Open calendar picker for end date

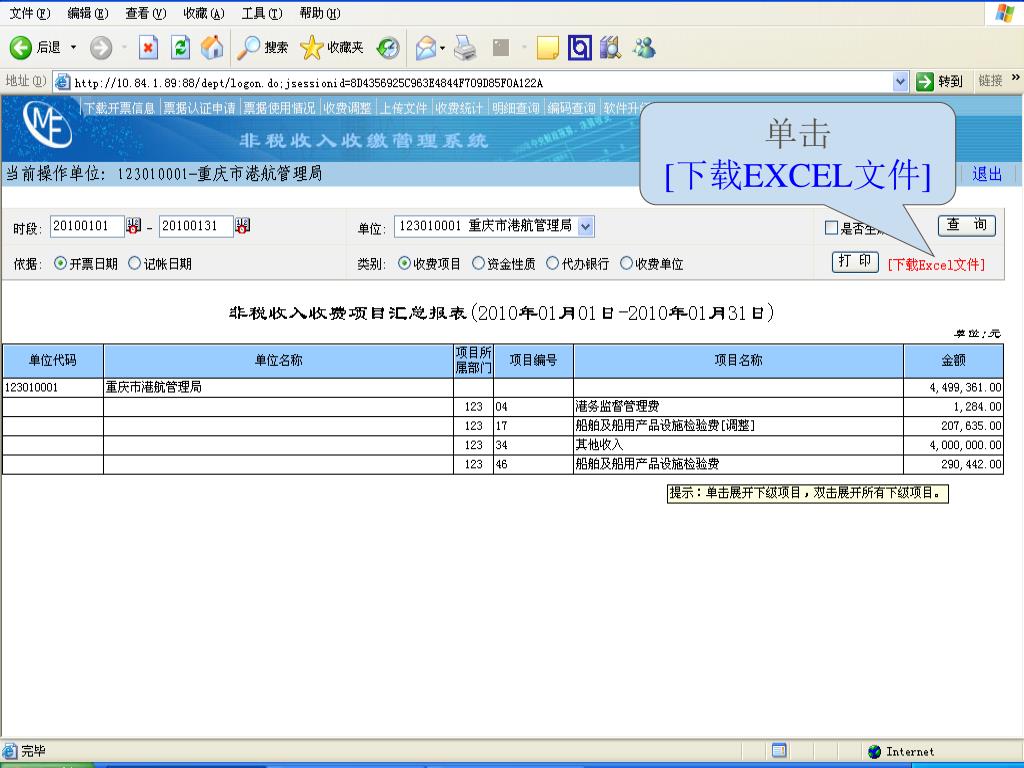242,227
